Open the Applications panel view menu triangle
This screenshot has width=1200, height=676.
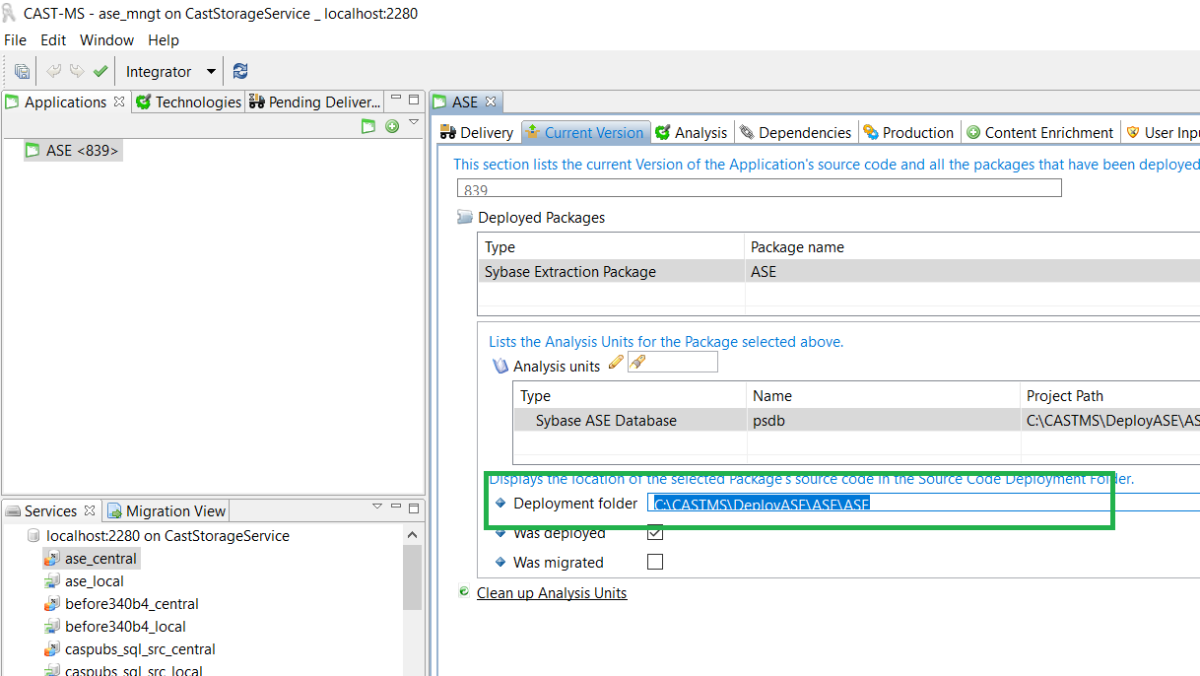click(x=414, y=123)
